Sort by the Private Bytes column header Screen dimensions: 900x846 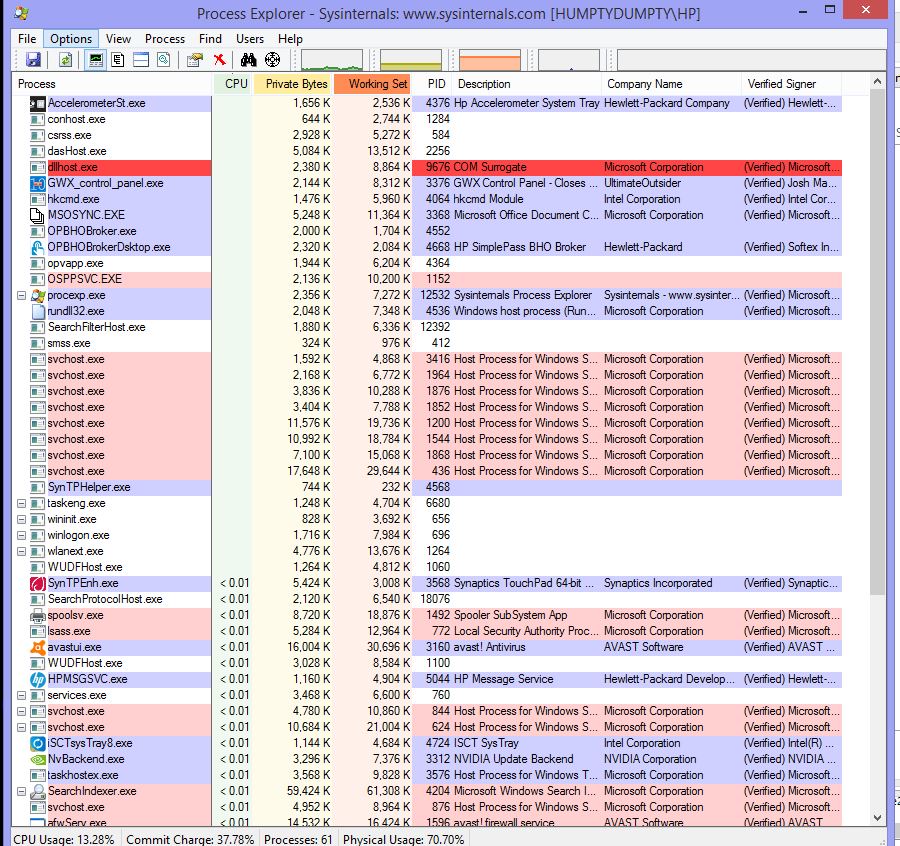click(292, 84)
